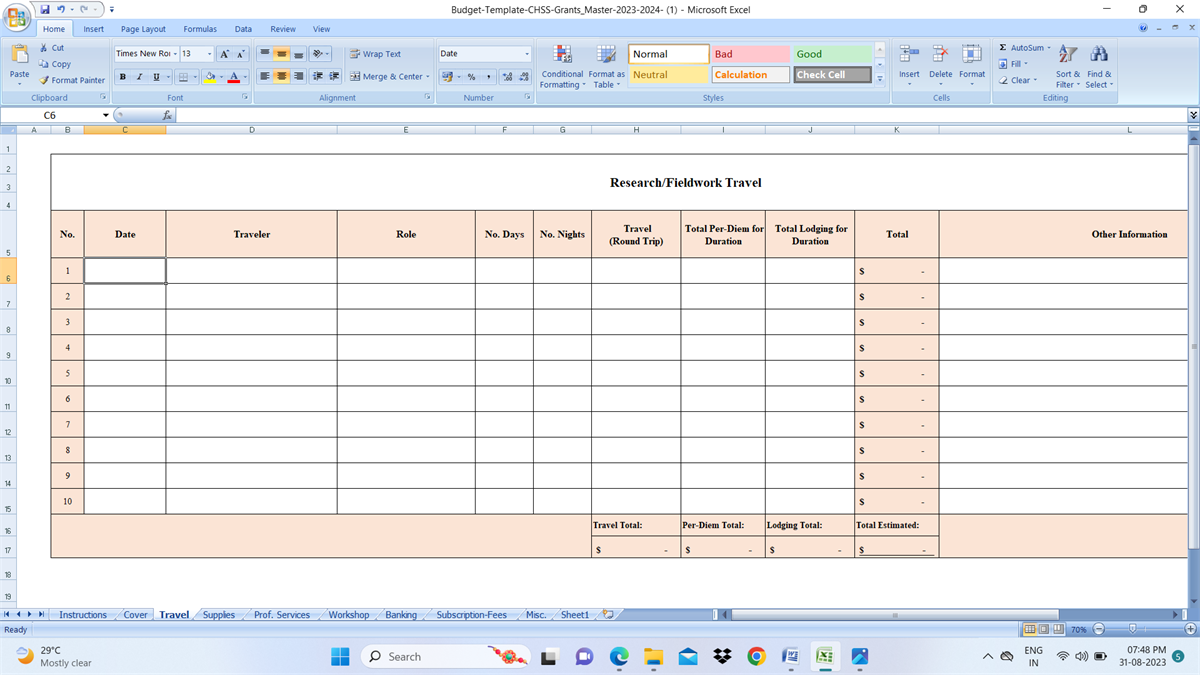The height and width of the screenshot is (675, 1200).
Task: Increase decimal places of selection
Action: tap(507, 75)
